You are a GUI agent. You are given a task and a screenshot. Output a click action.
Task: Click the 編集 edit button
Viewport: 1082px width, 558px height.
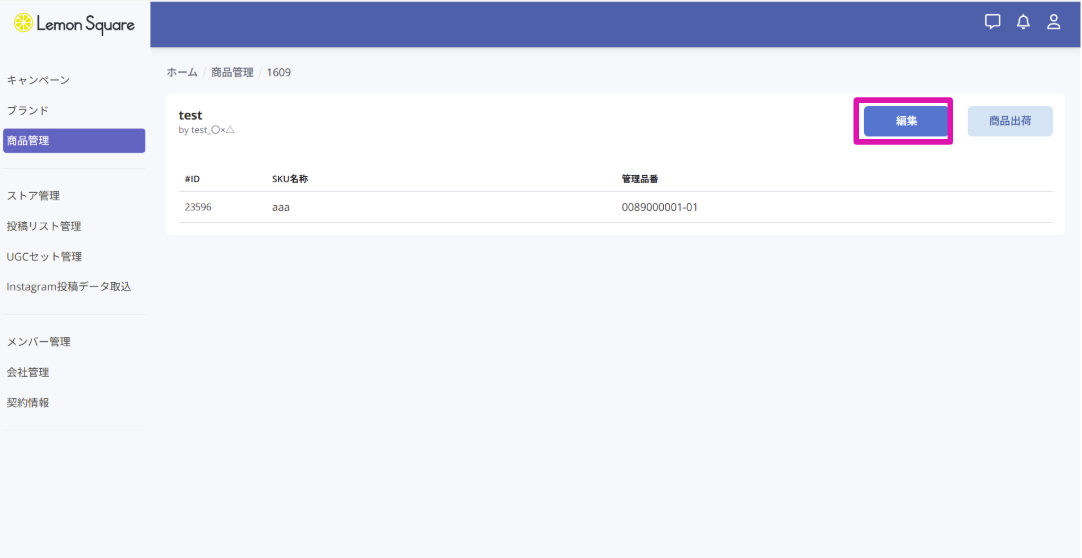click(x=906, y=121)
